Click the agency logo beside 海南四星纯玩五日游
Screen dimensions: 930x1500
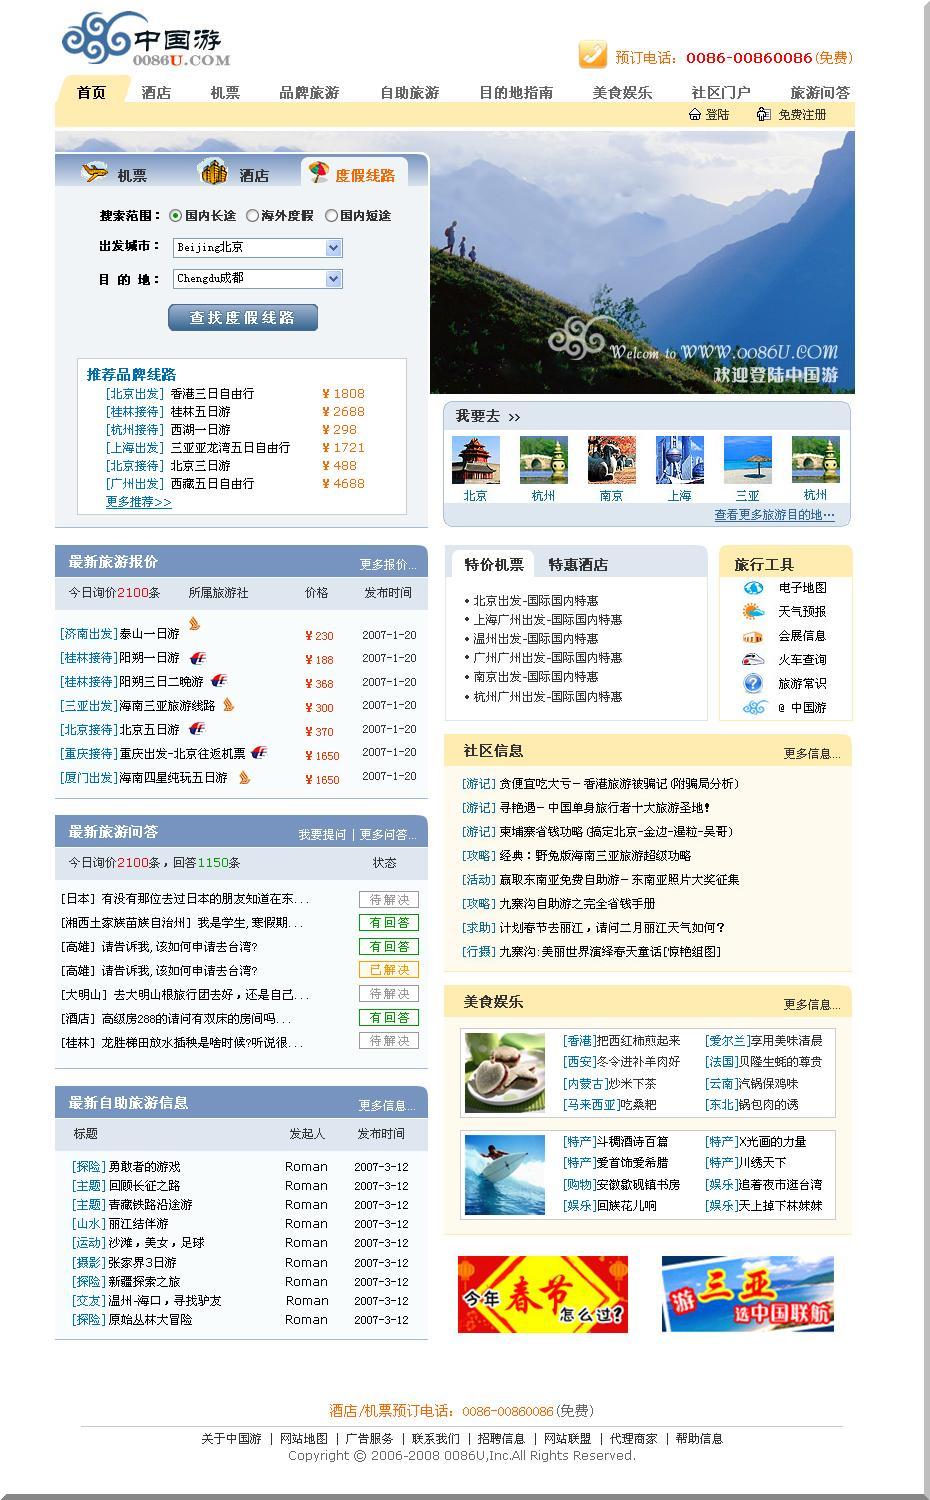click(x=244, y=777)
